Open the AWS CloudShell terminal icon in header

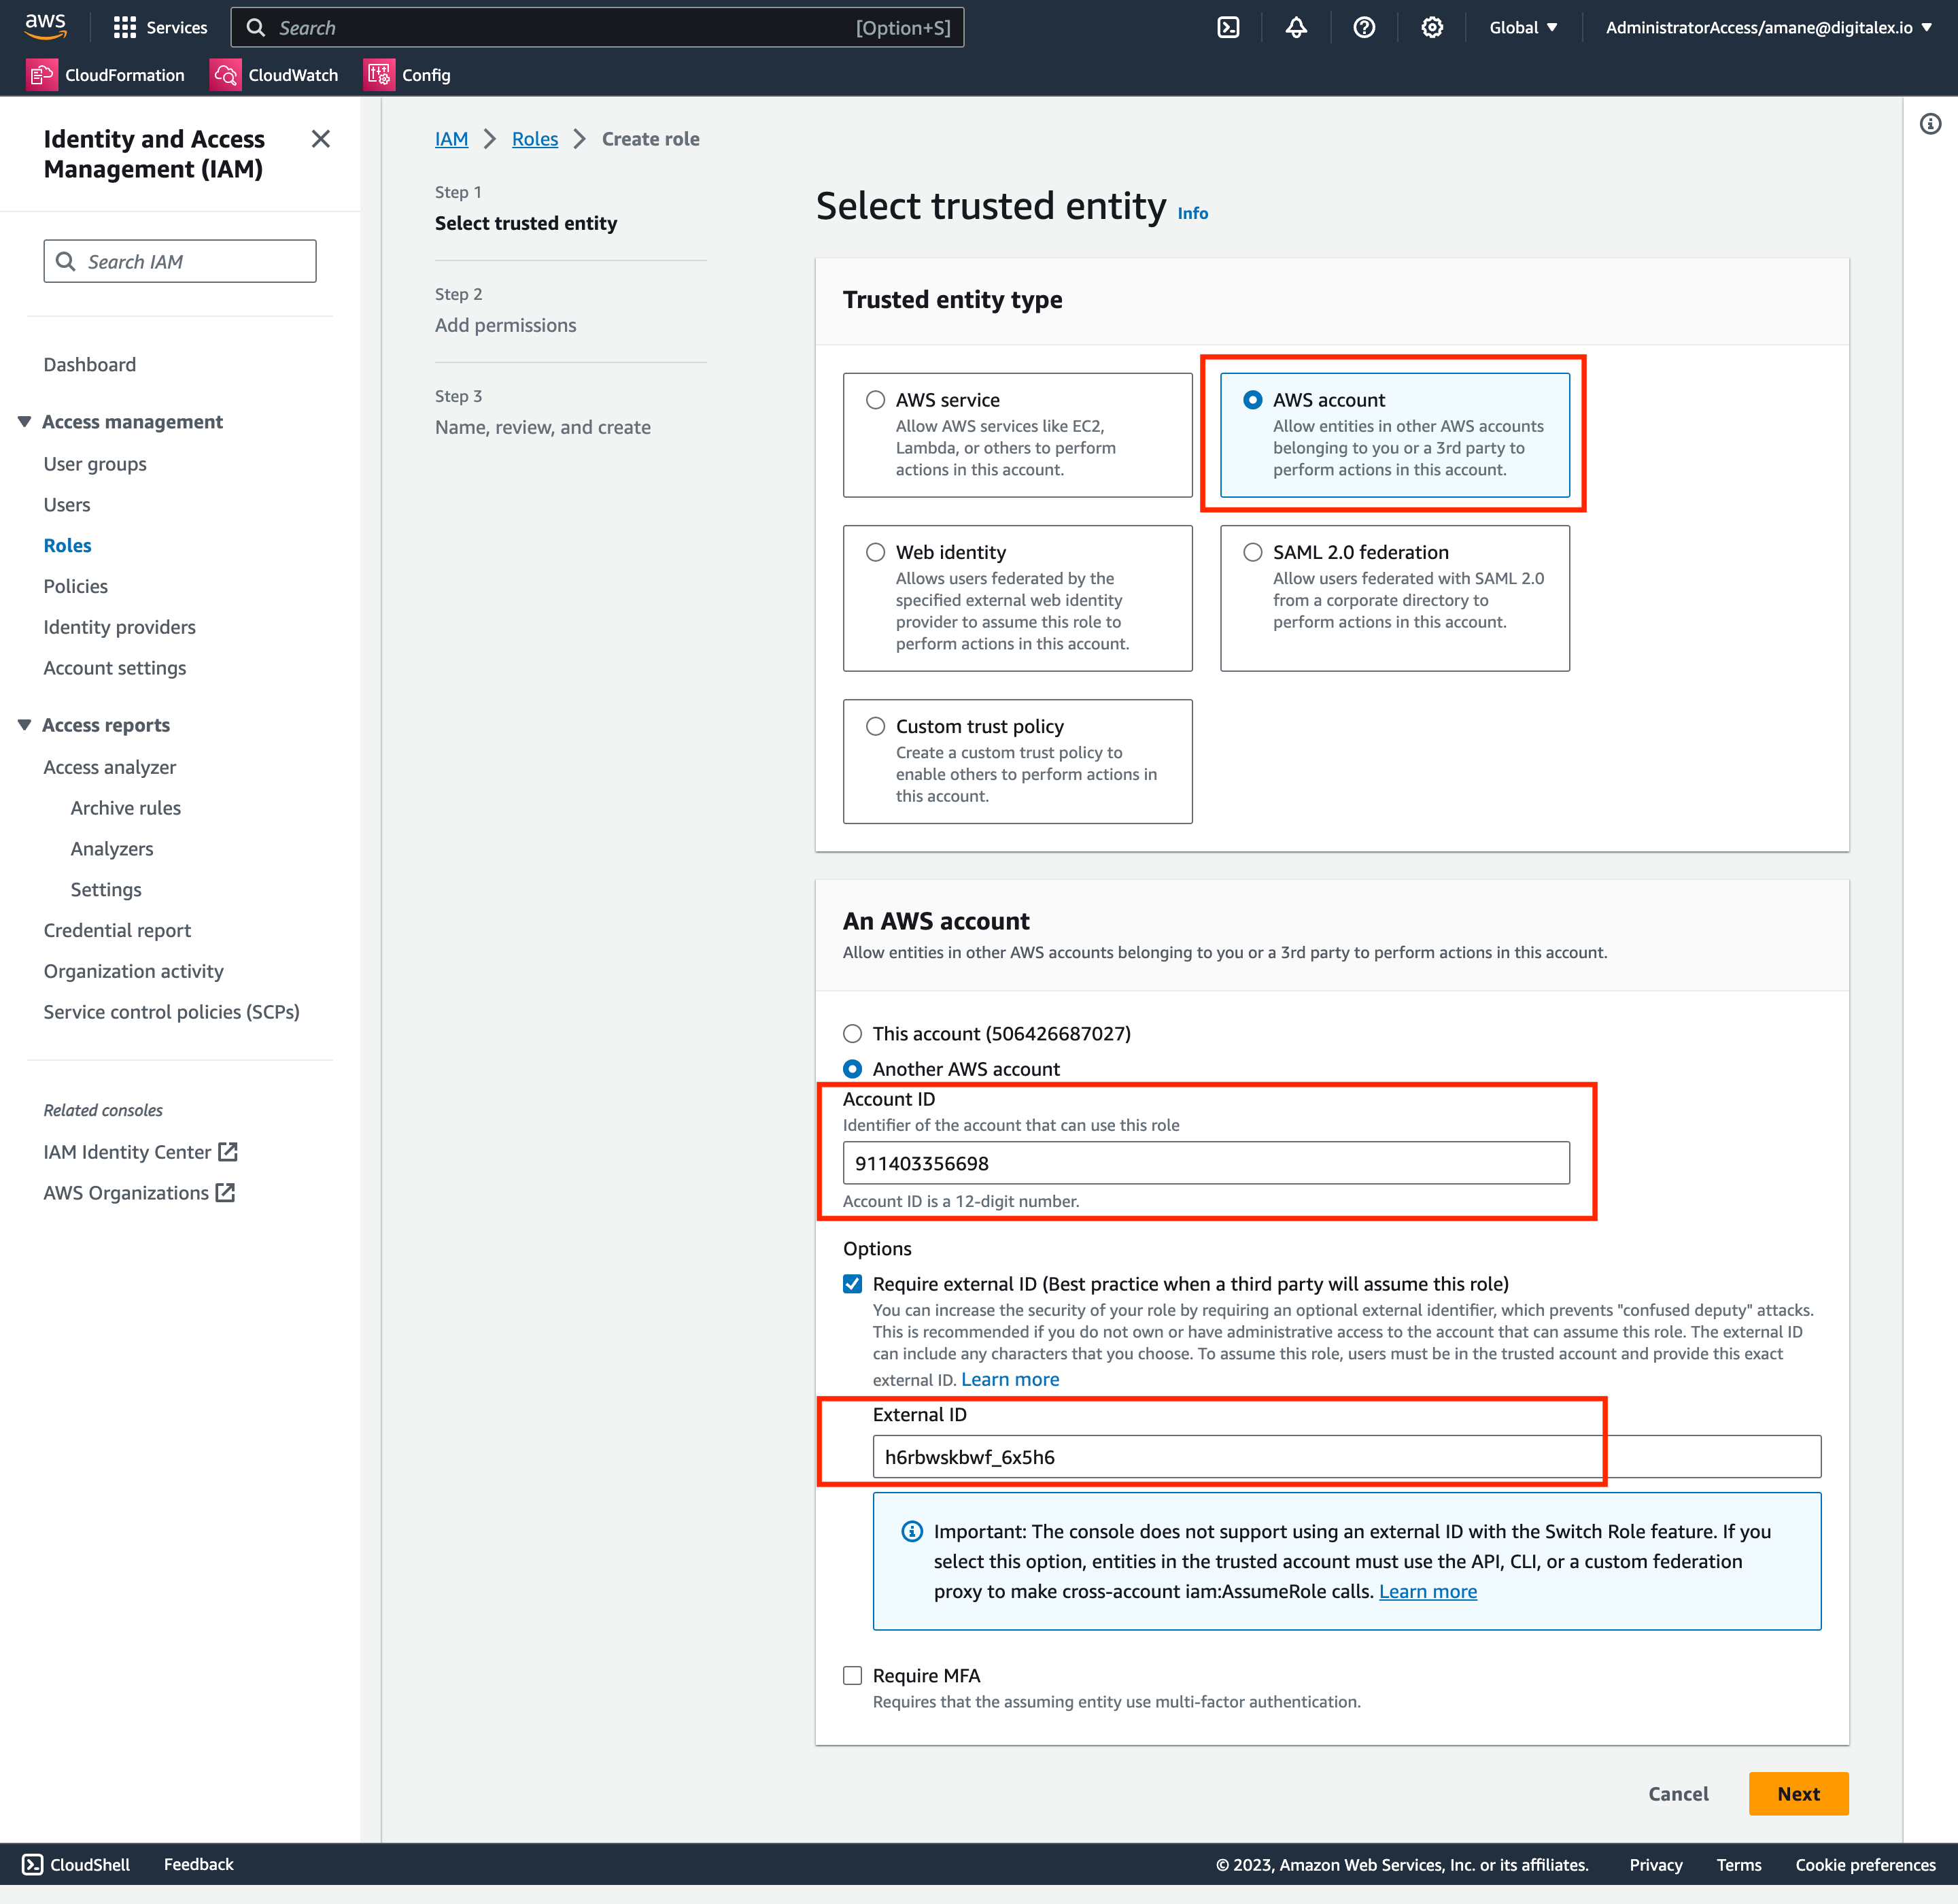pos(1228,28)
